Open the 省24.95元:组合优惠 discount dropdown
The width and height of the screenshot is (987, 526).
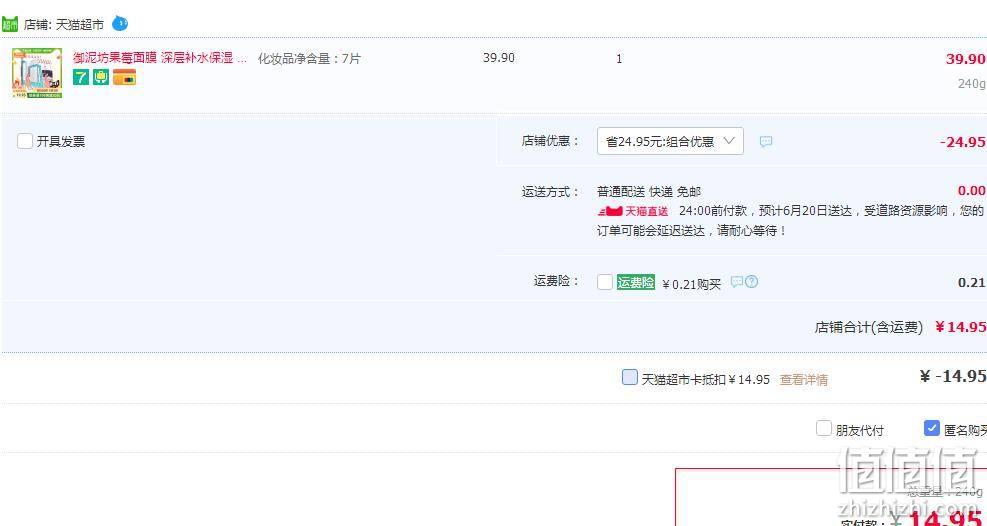click(x=670, y=142)
